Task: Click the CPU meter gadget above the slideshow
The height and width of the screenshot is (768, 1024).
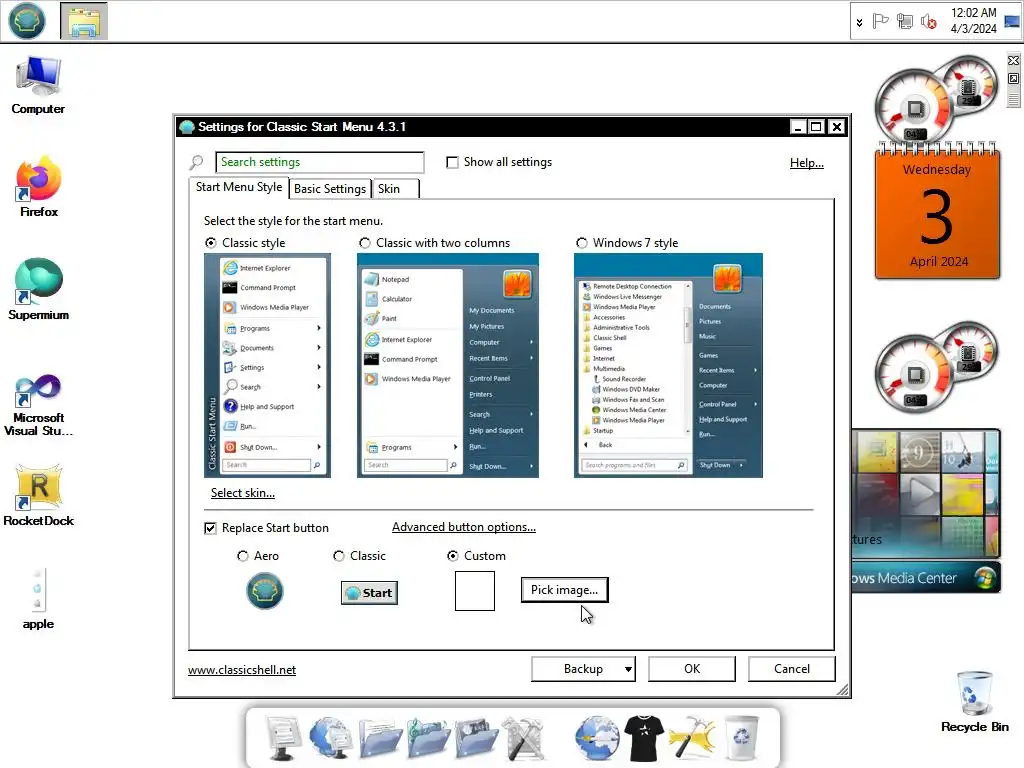Action: (x=936, y=368)
